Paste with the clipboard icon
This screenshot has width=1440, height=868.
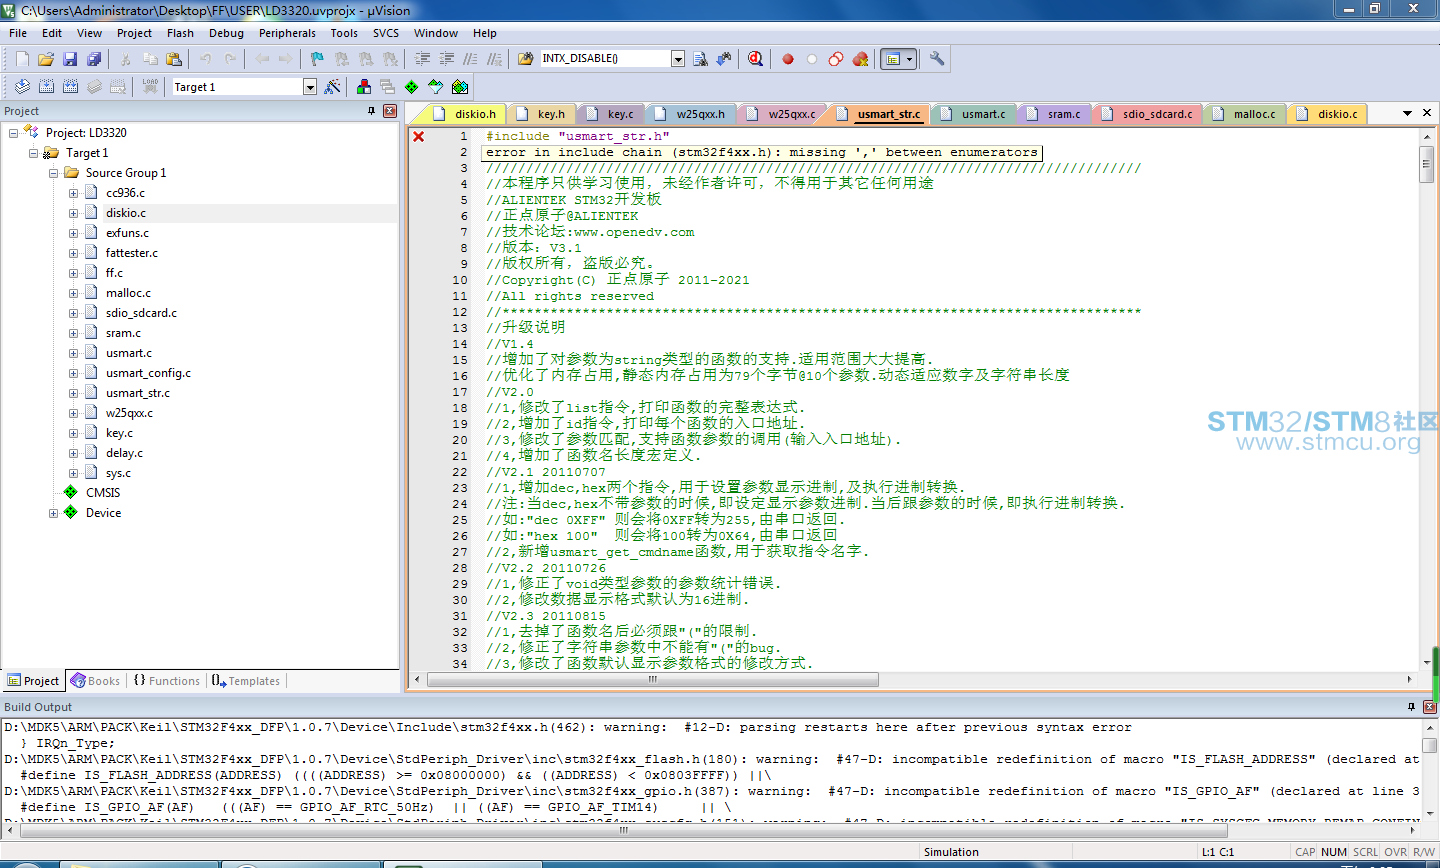point(174,59)
